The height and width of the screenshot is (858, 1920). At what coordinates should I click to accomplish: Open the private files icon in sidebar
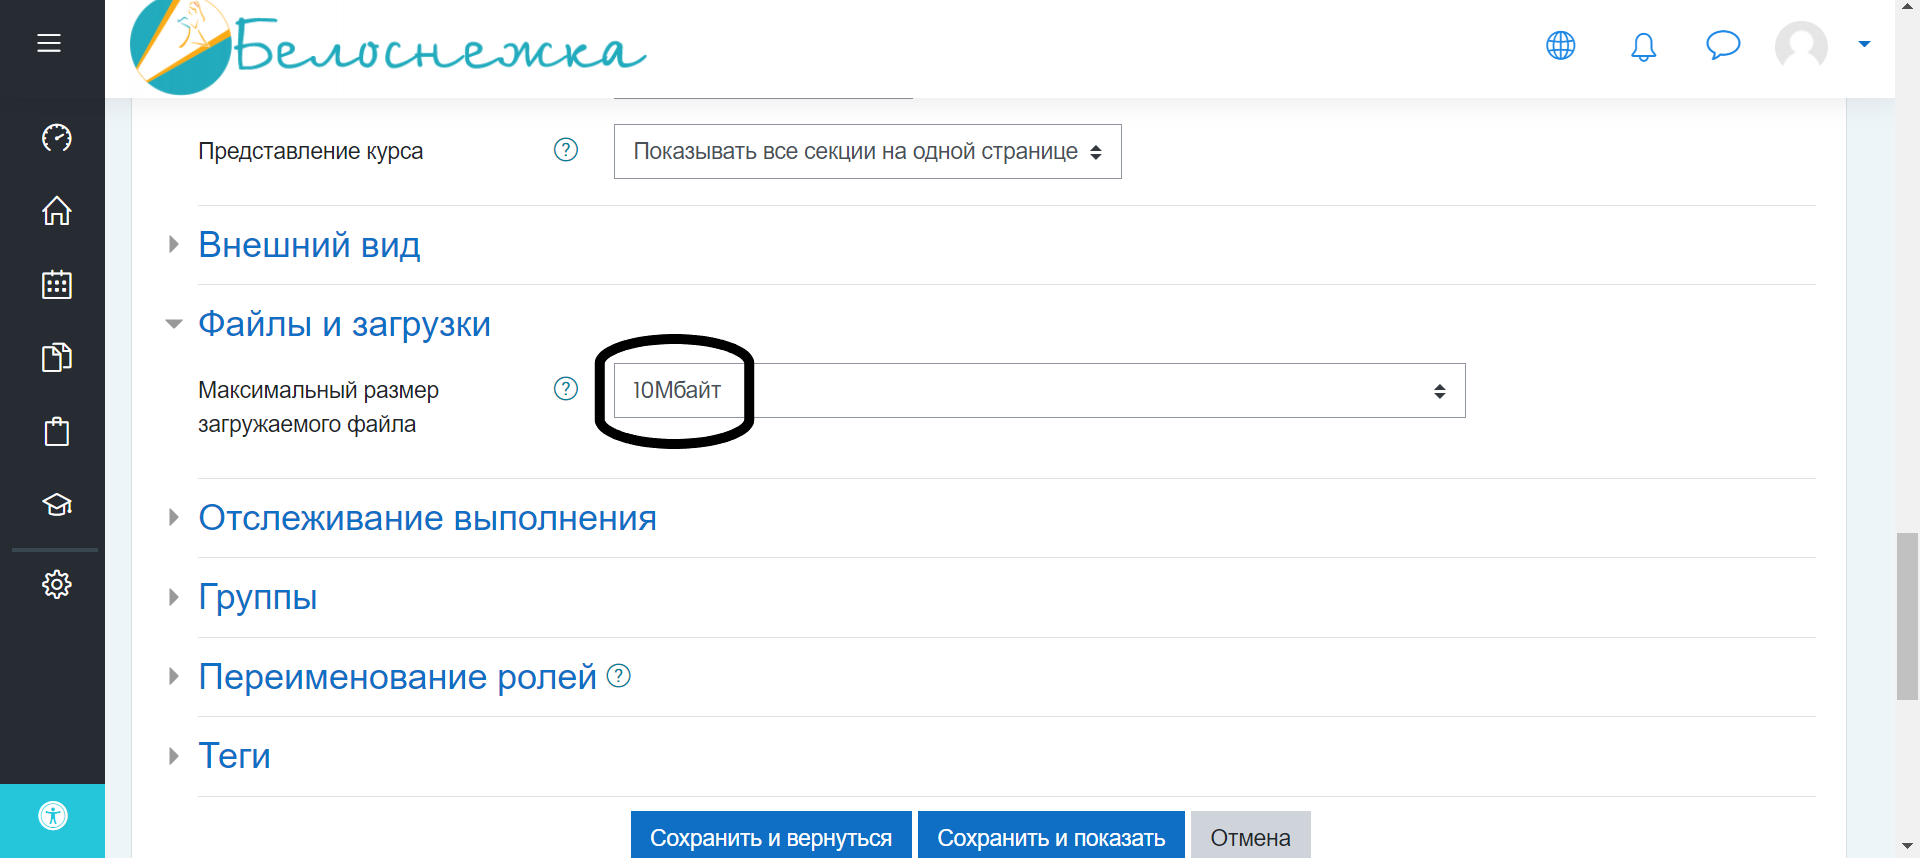point(57,358)
